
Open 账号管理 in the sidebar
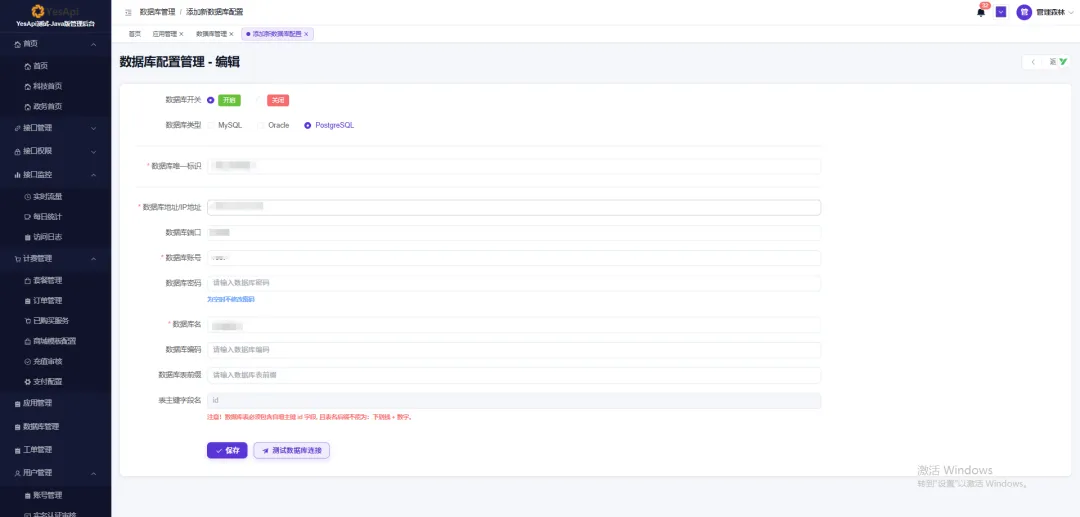pyautogui.click(x=48, y=496)
